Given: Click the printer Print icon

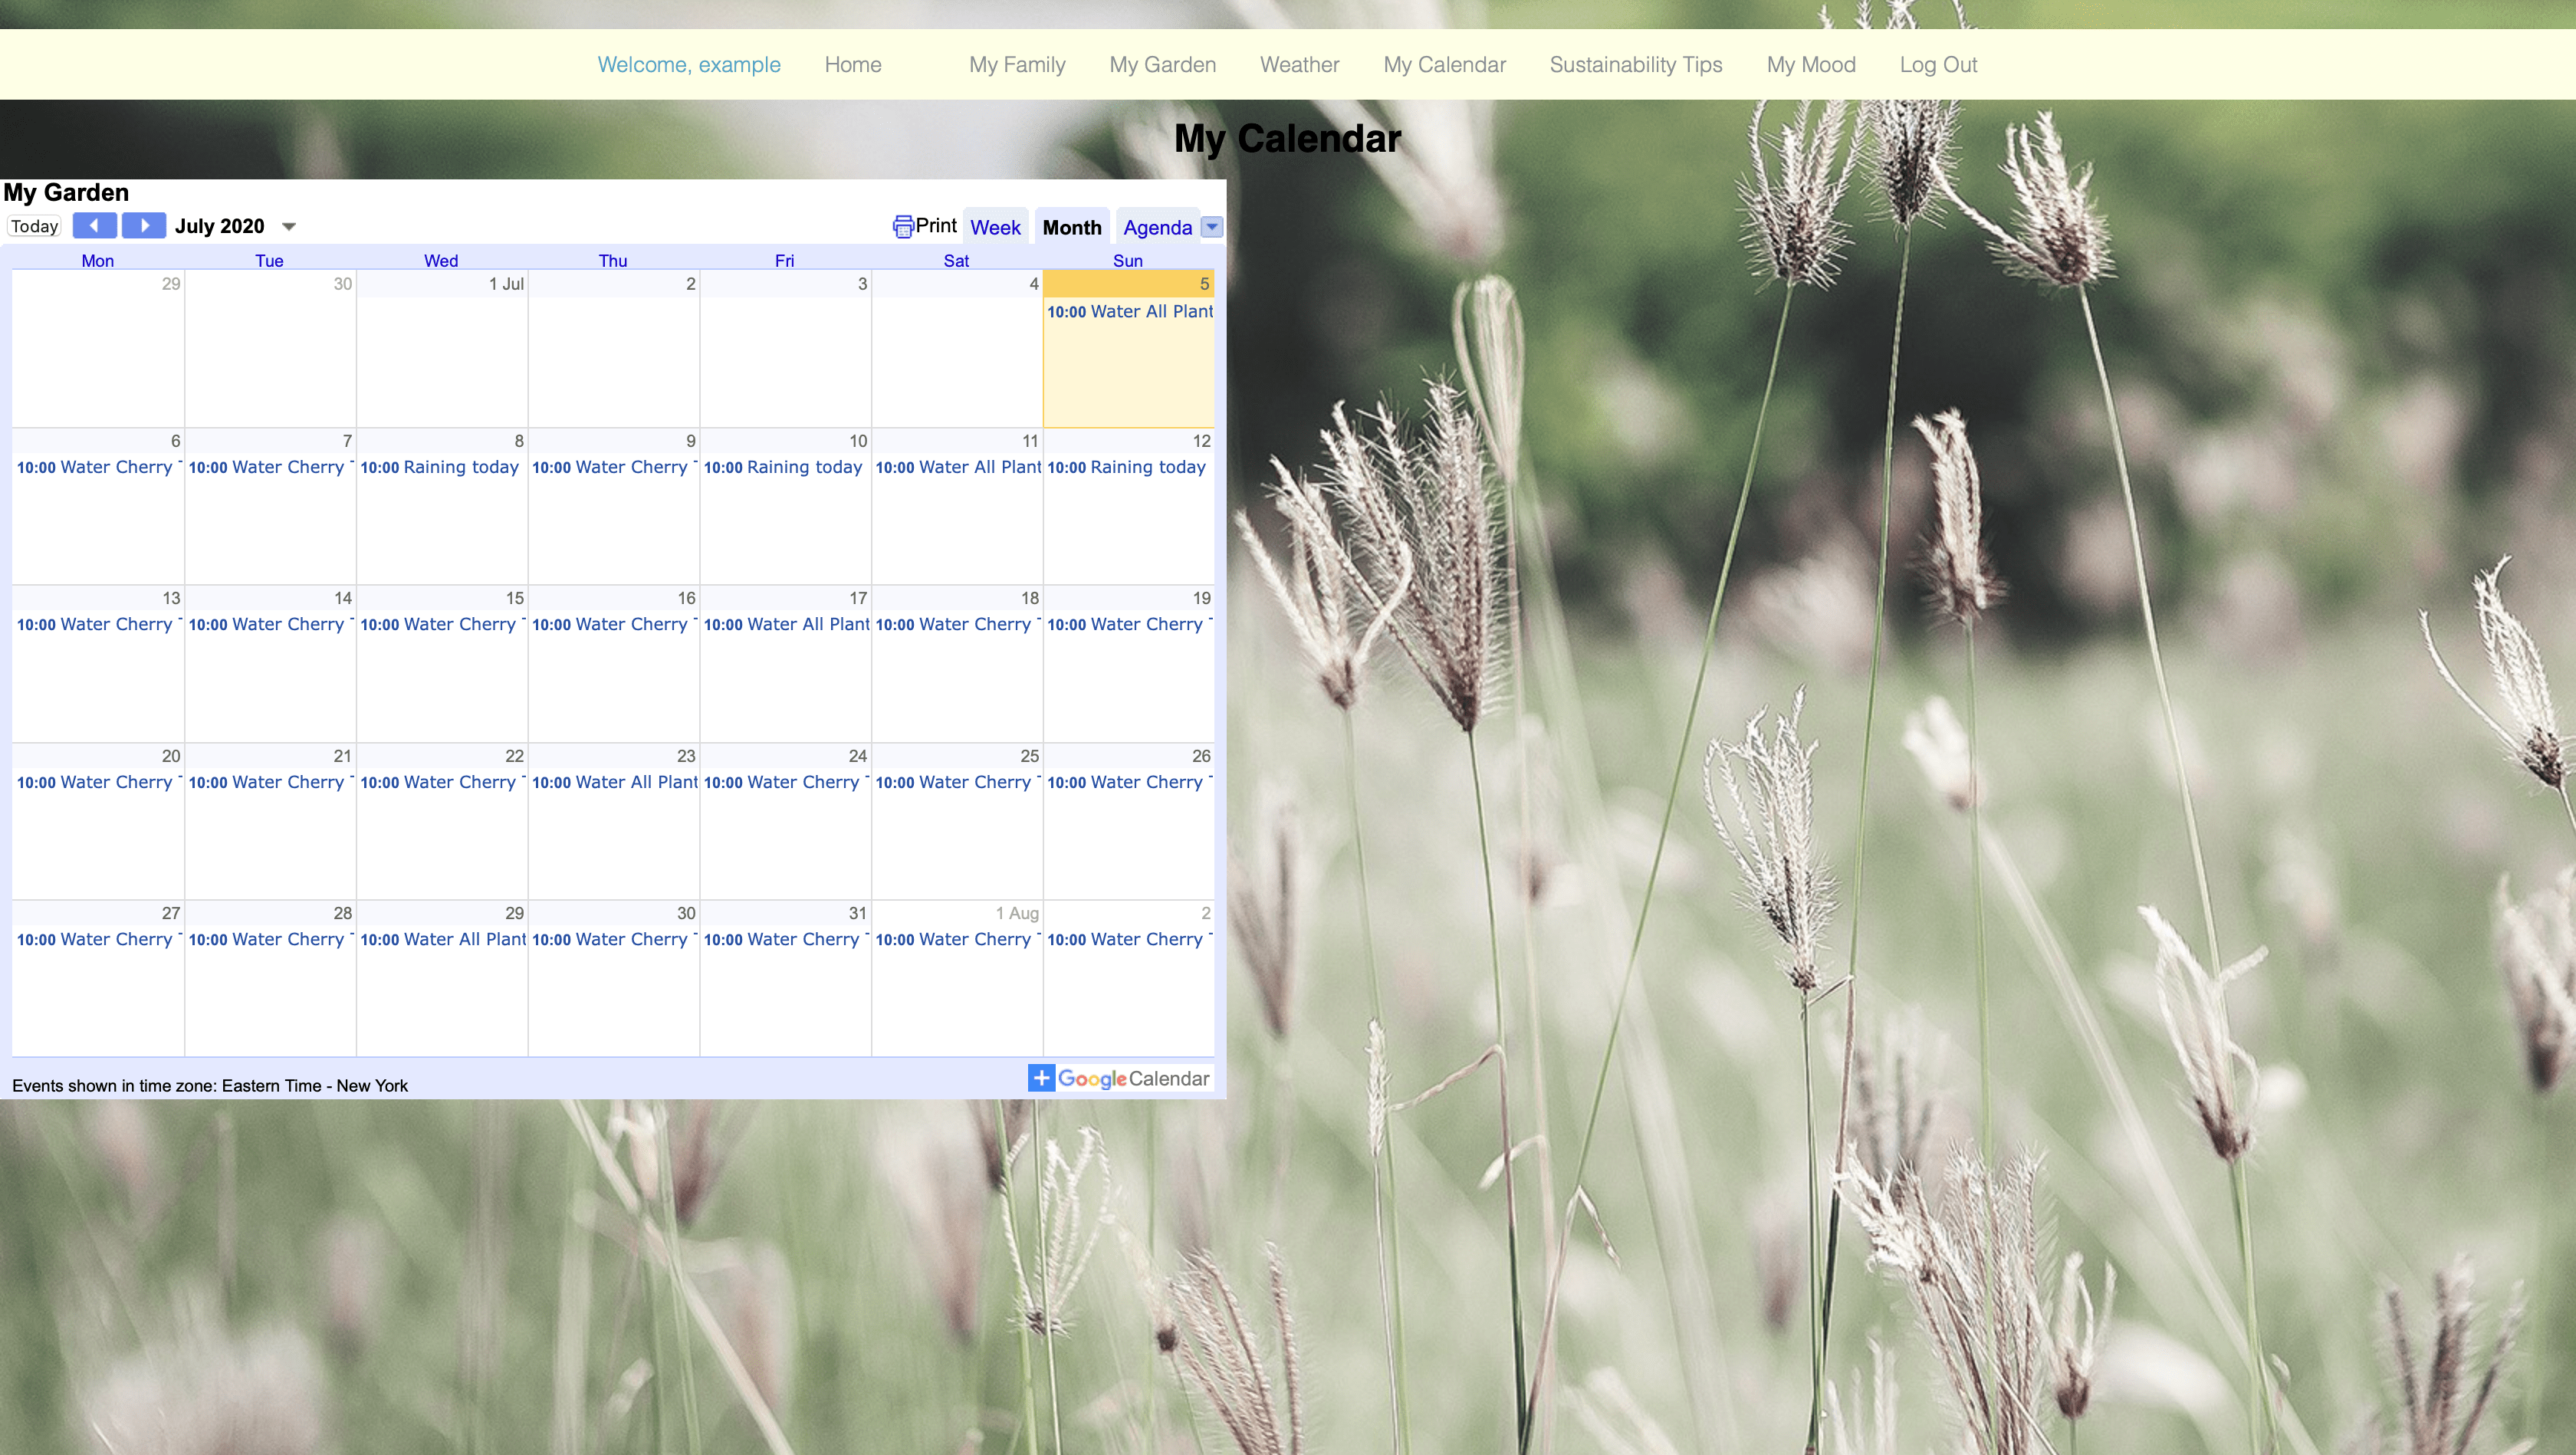Looking at the screenshot, I should 903,227.
